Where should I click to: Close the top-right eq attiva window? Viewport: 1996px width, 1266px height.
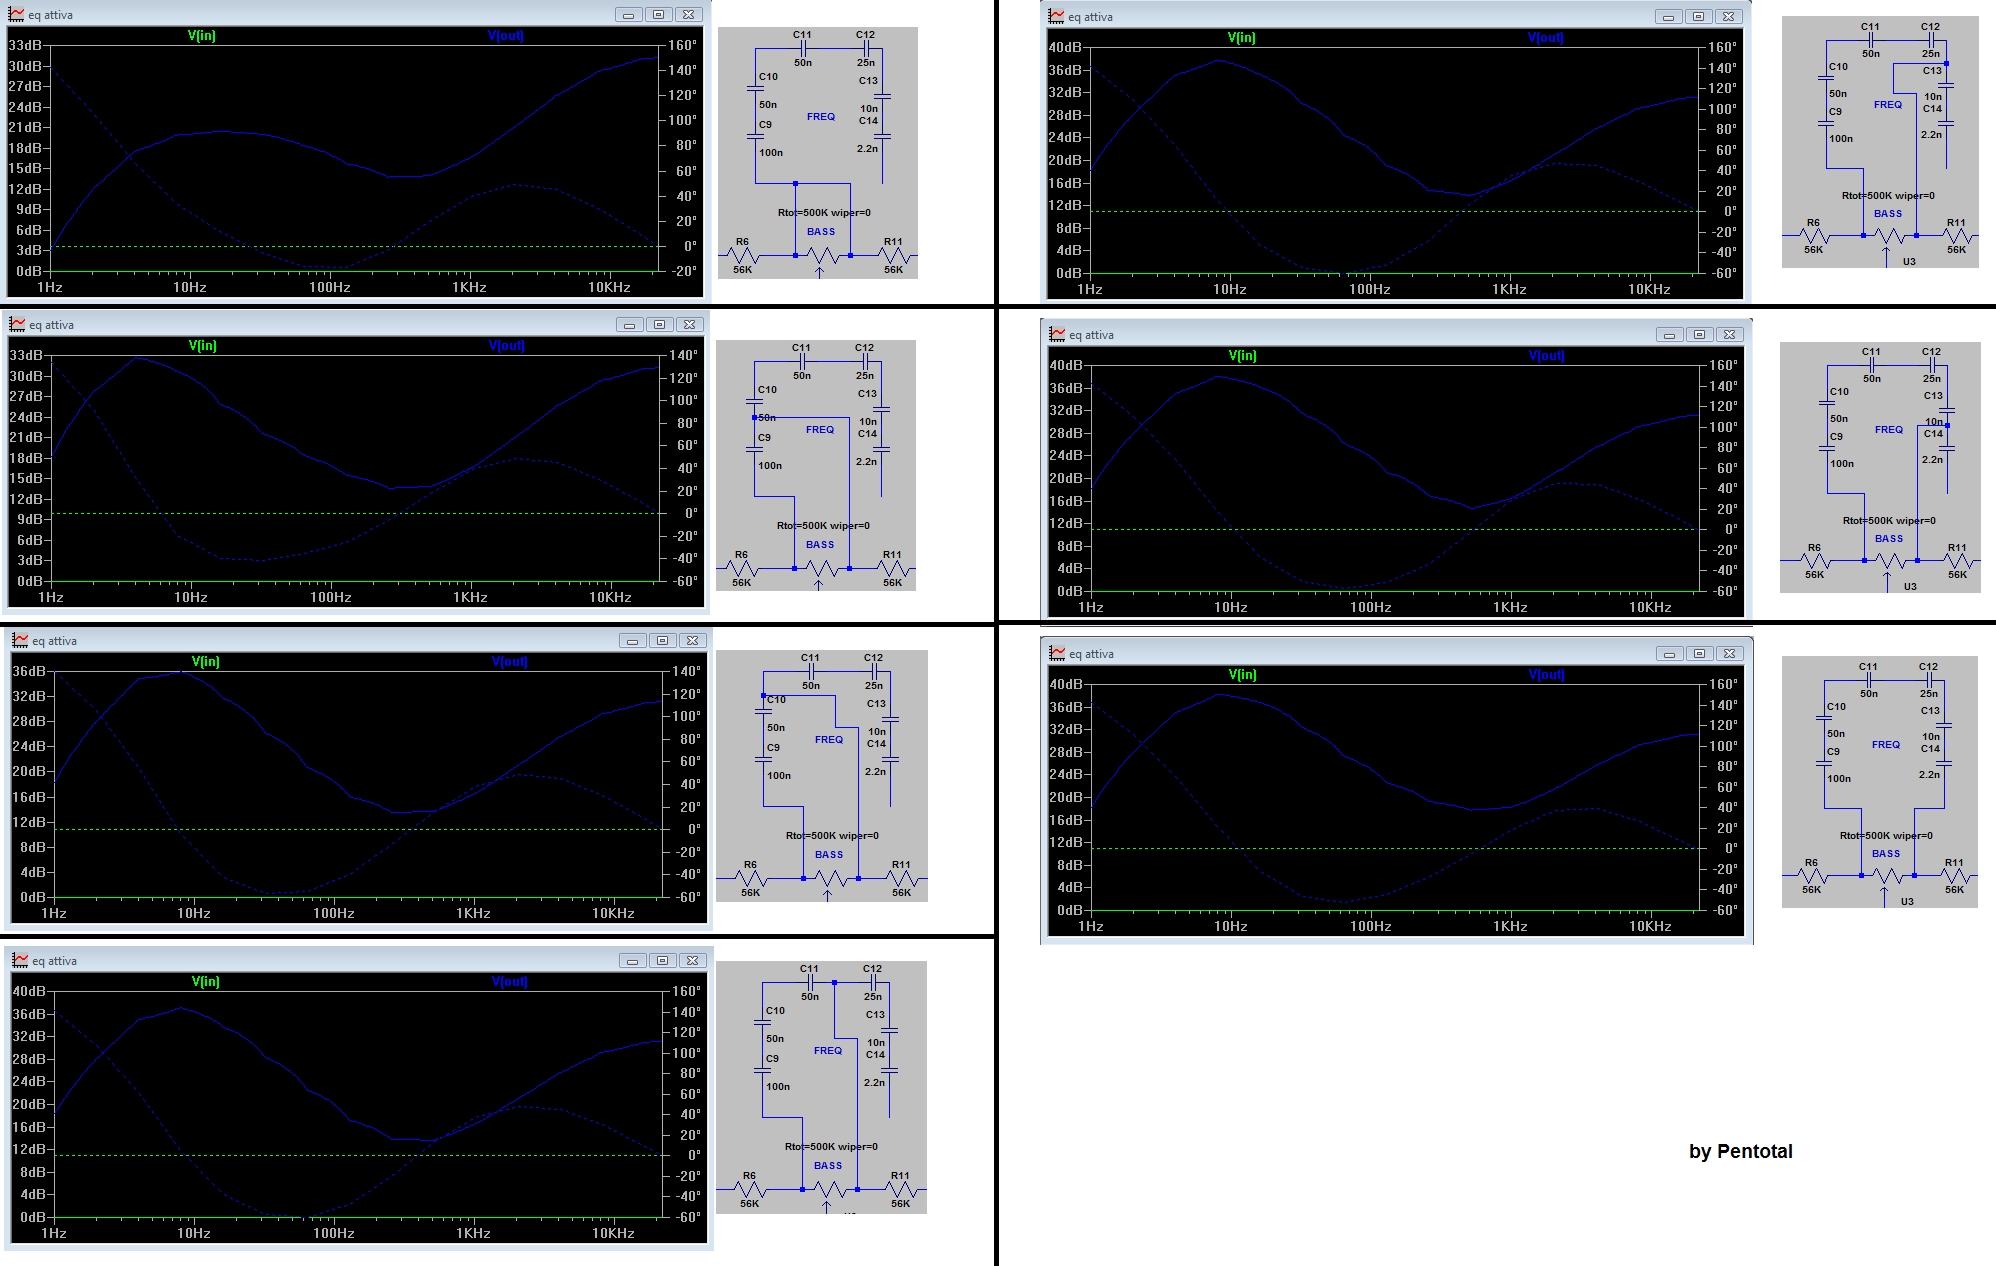point(1729,17)
